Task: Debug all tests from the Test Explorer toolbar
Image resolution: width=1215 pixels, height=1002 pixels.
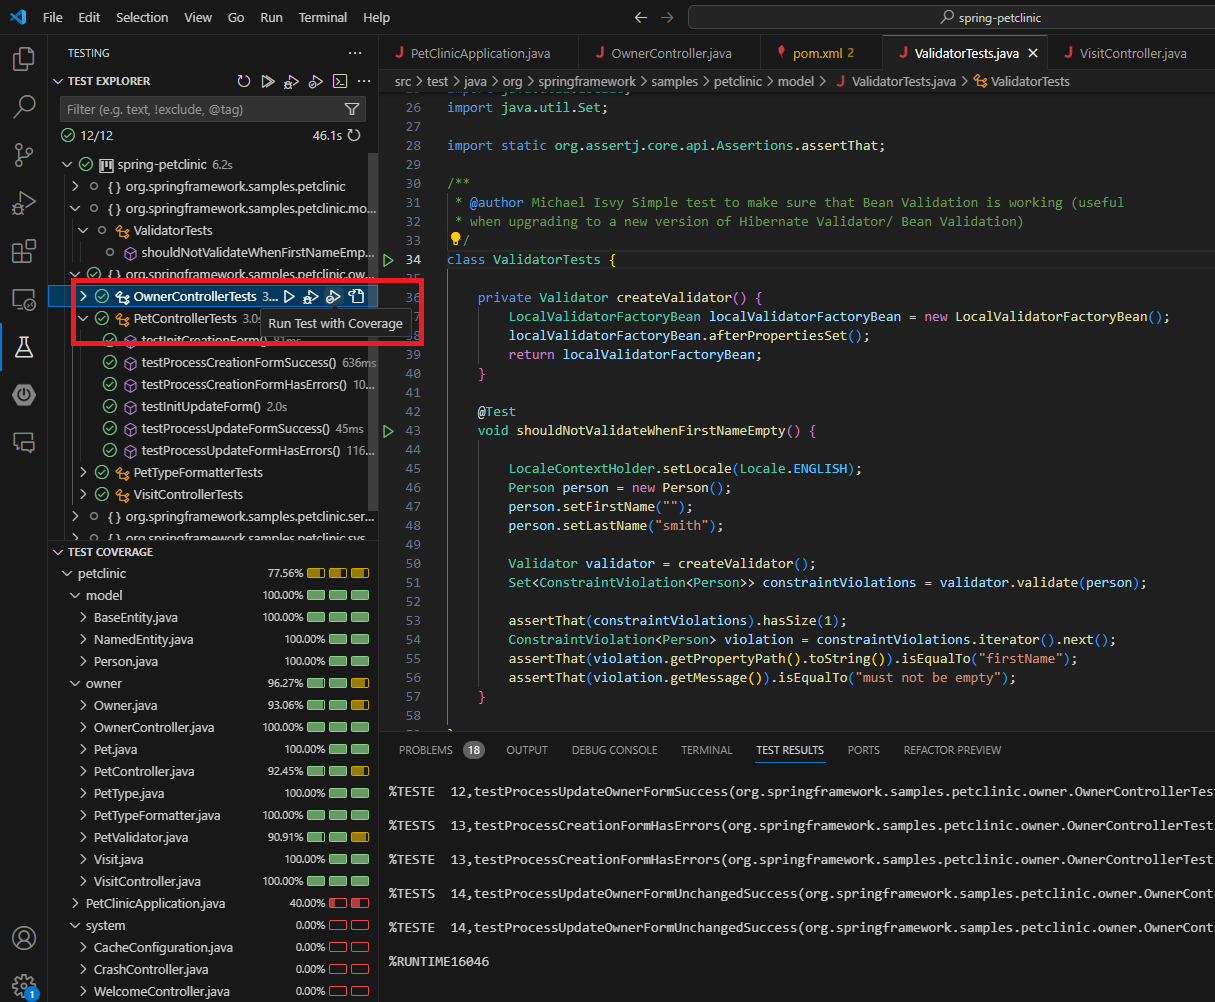Action: click(x=289, y=80)
